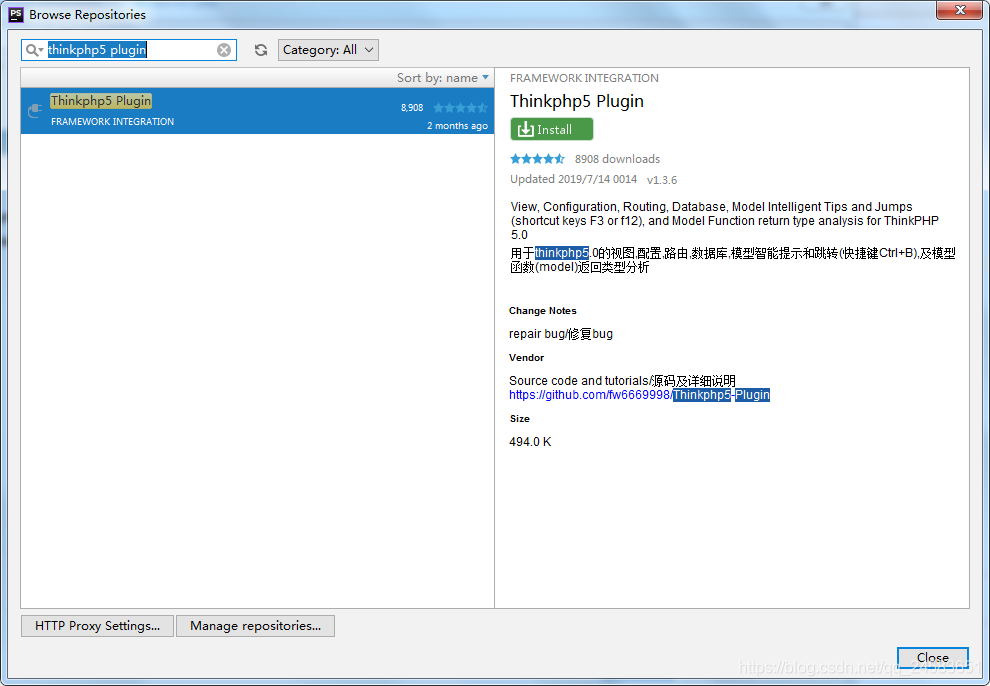The width and height of the screenshot is (990, 686).
Task: Open the GitHub Thinkphp5-Plugin link
Action: (x=639, y=395)
